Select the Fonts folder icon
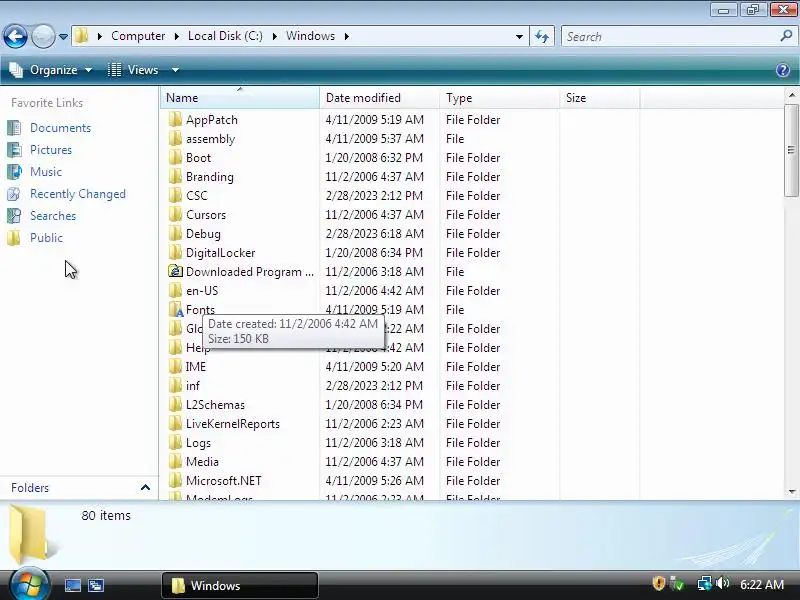 (176, 310)
